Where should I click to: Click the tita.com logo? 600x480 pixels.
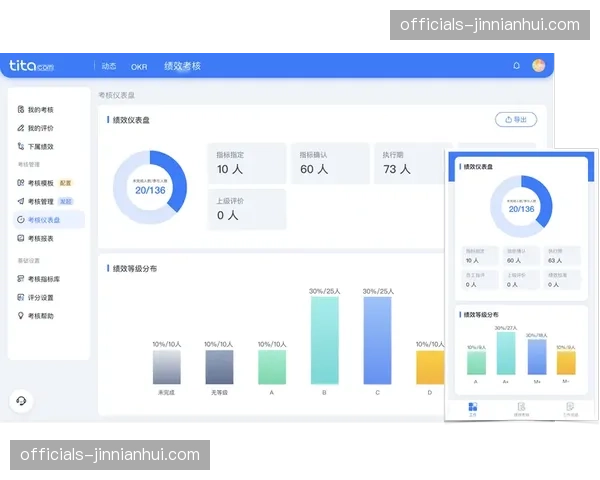tap(32, 66)
